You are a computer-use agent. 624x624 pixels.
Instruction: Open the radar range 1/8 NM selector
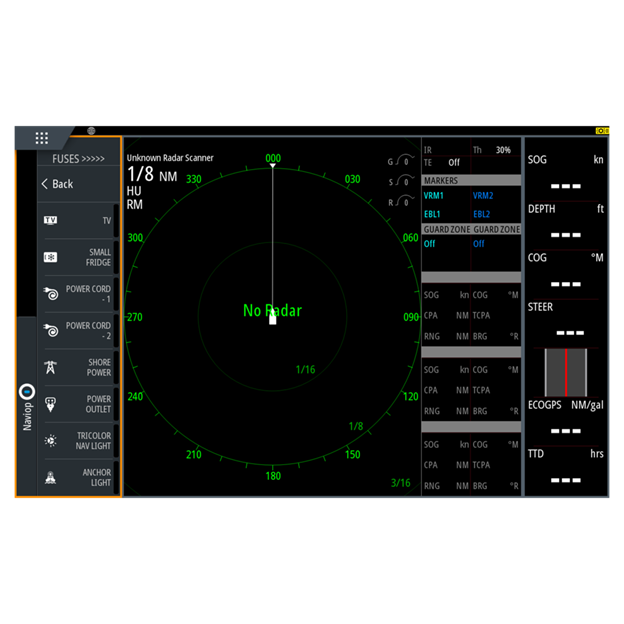coord(152,175)
